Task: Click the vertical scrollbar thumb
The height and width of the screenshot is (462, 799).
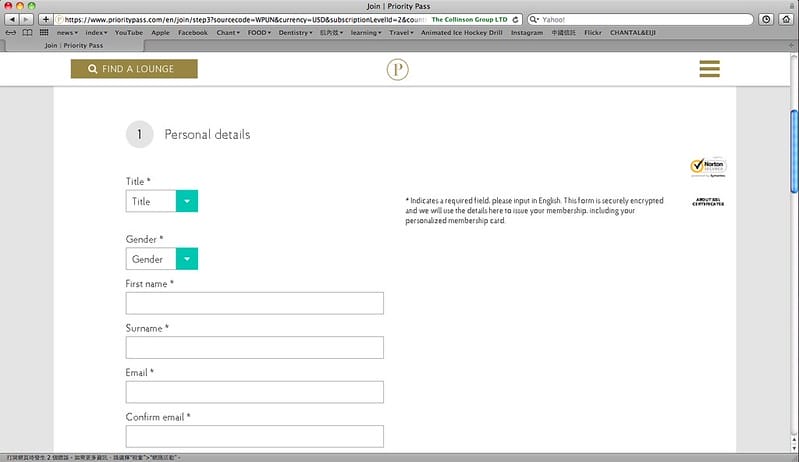Action: (x=794, y=151)
